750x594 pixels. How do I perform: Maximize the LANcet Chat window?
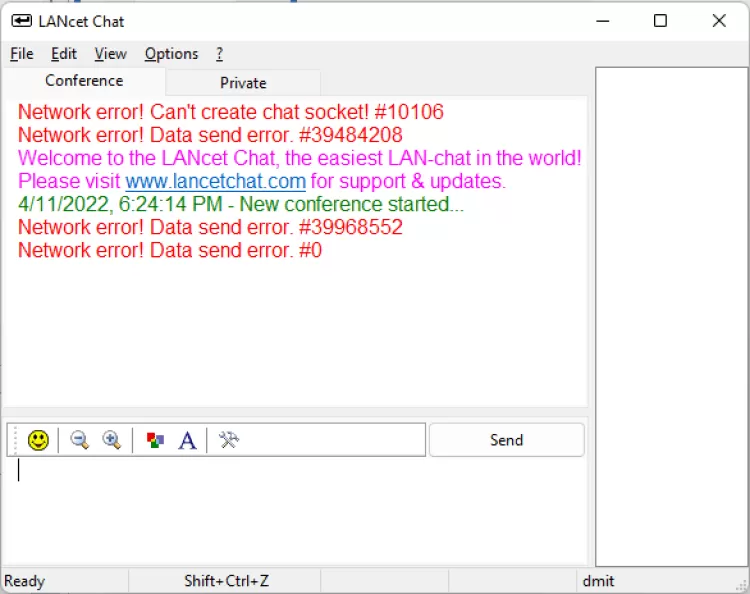tap(661, 21)
